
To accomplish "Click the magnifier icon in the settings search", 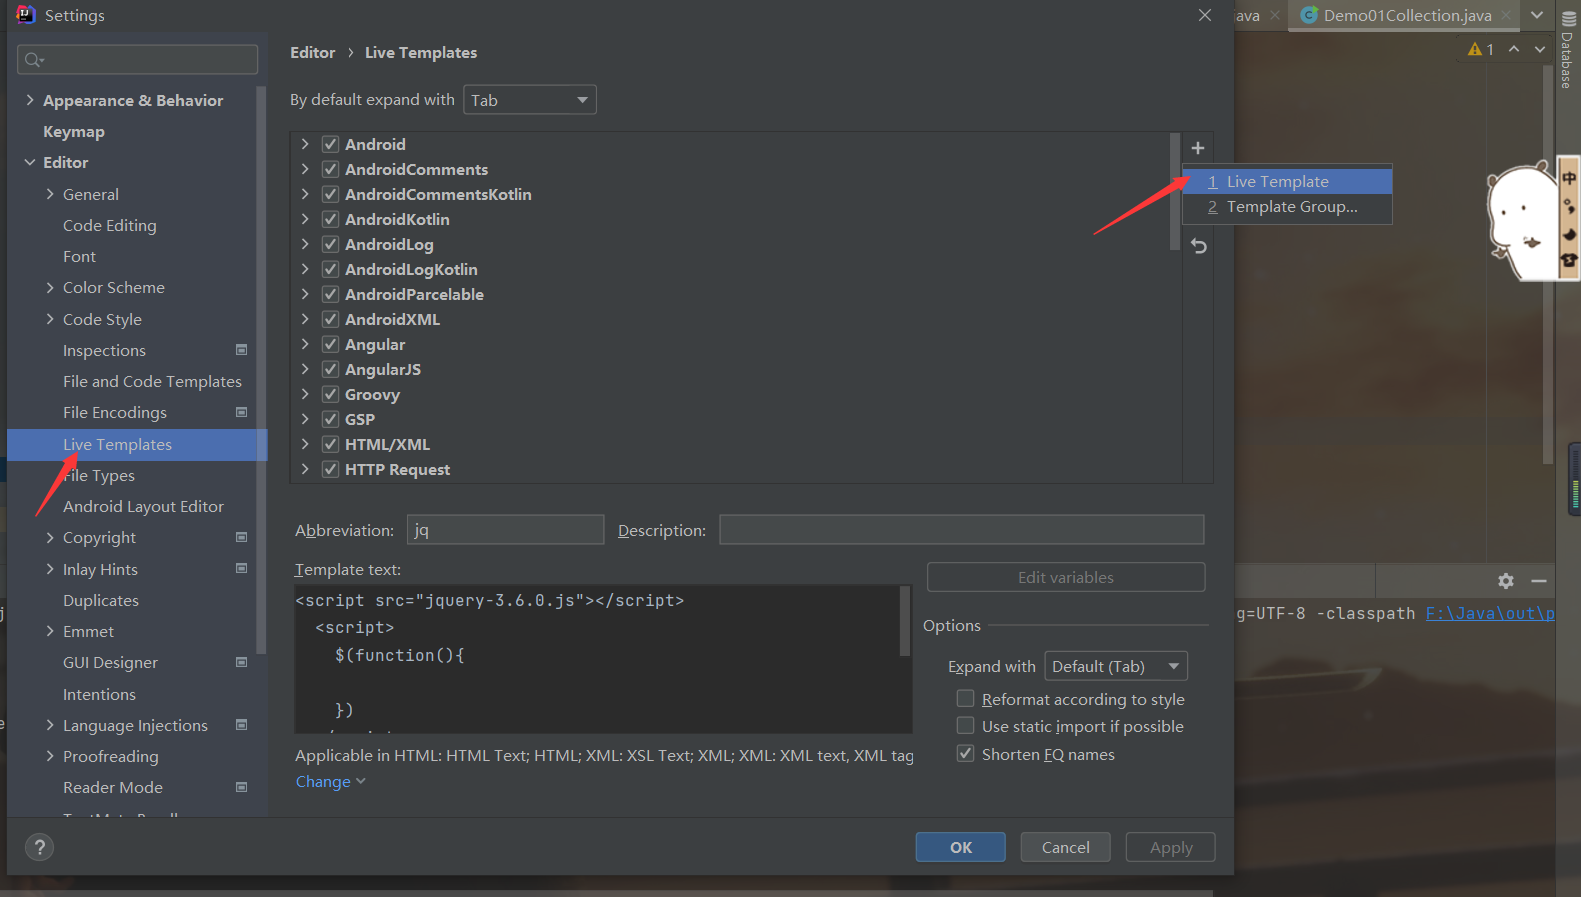I will [x=33, y=60].
